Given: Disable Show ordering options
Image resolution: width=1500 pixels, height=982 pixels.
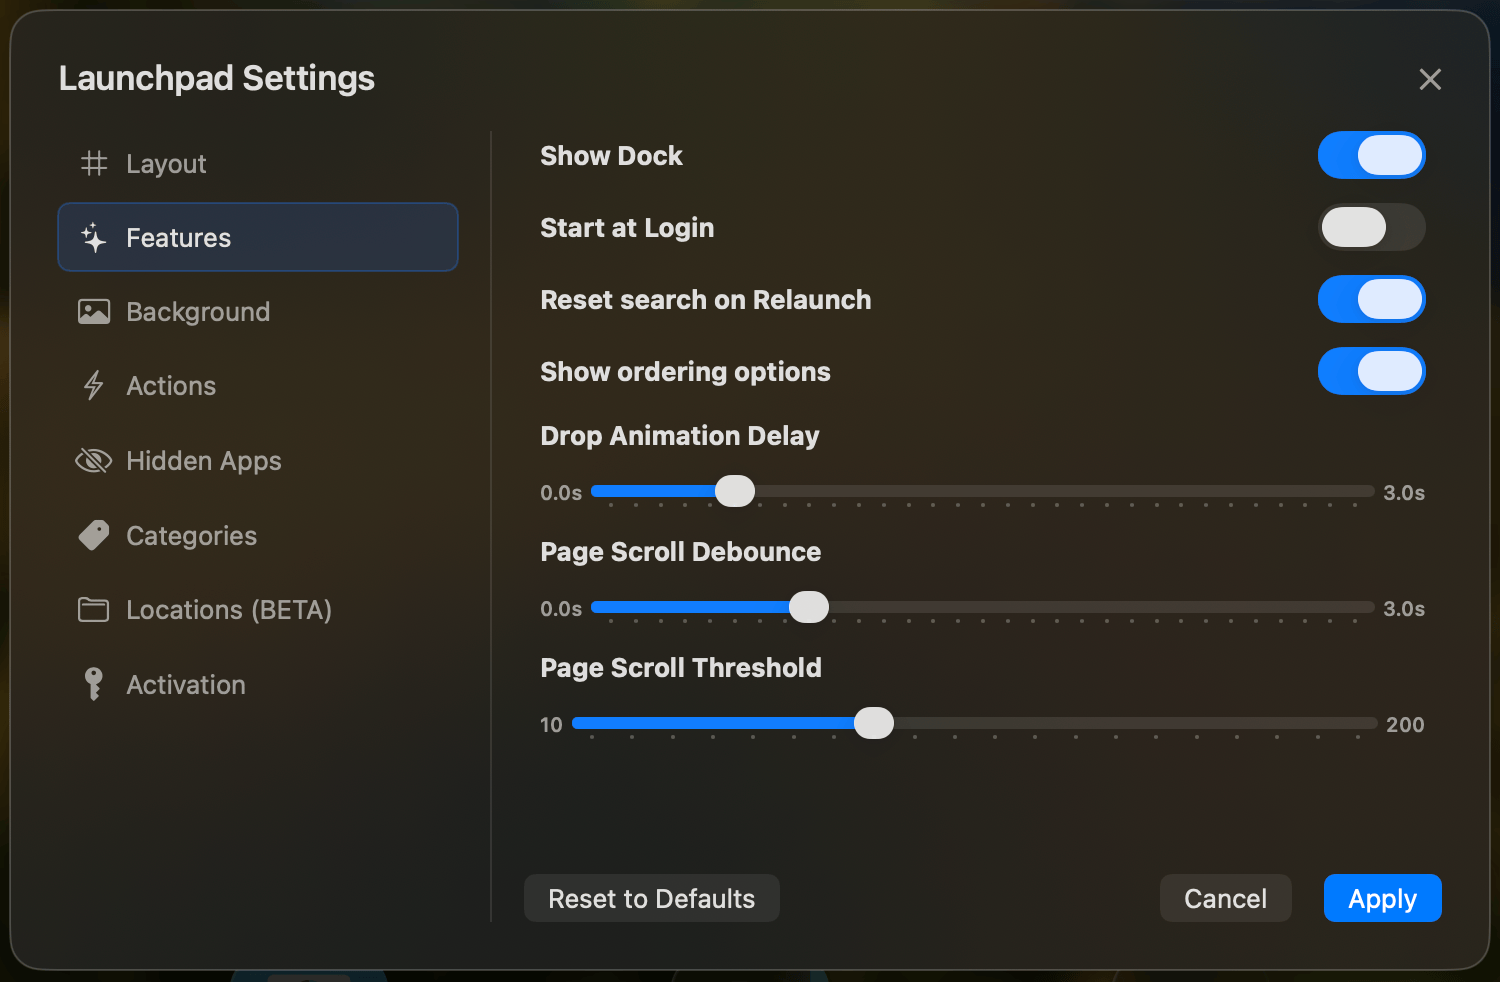Looking at the screenshot, I should [x=1372, y=371].
